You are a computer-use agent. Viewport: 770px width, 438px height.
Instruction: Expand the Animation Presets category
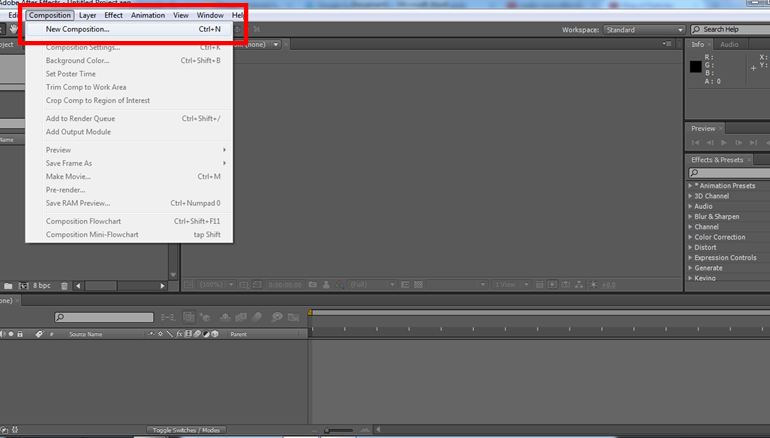pos(690,186)
